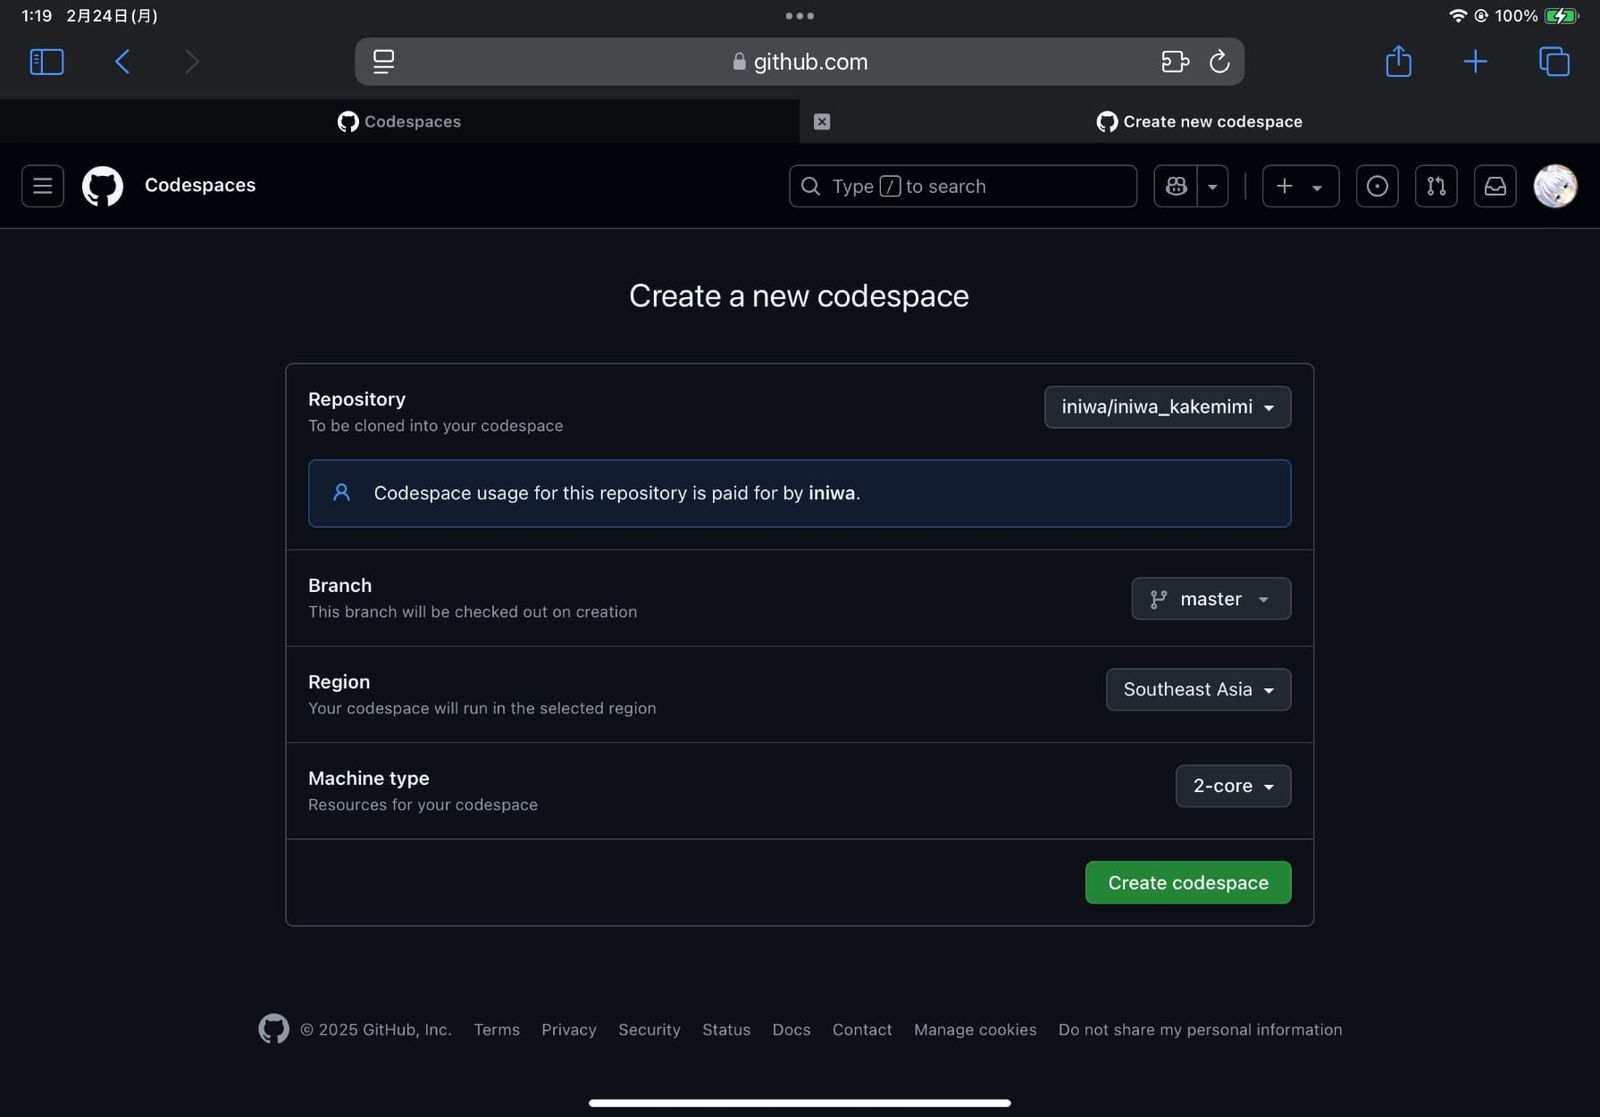
Task: Open the Manage cookies link
Action: click(x=975, y=1029)
